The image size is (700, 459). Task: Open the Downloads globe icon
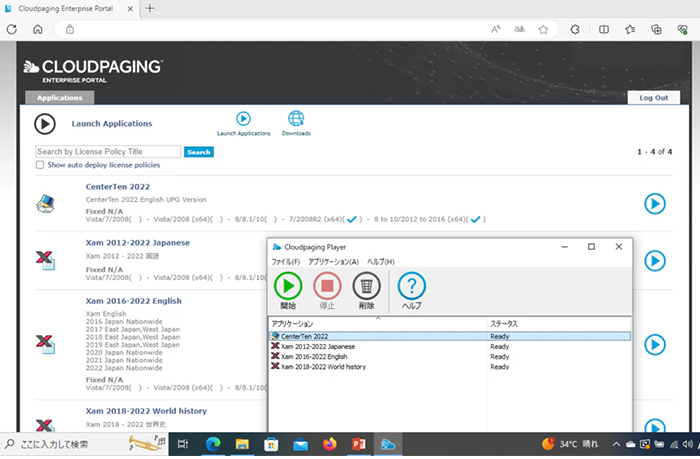tap(296, 119)
